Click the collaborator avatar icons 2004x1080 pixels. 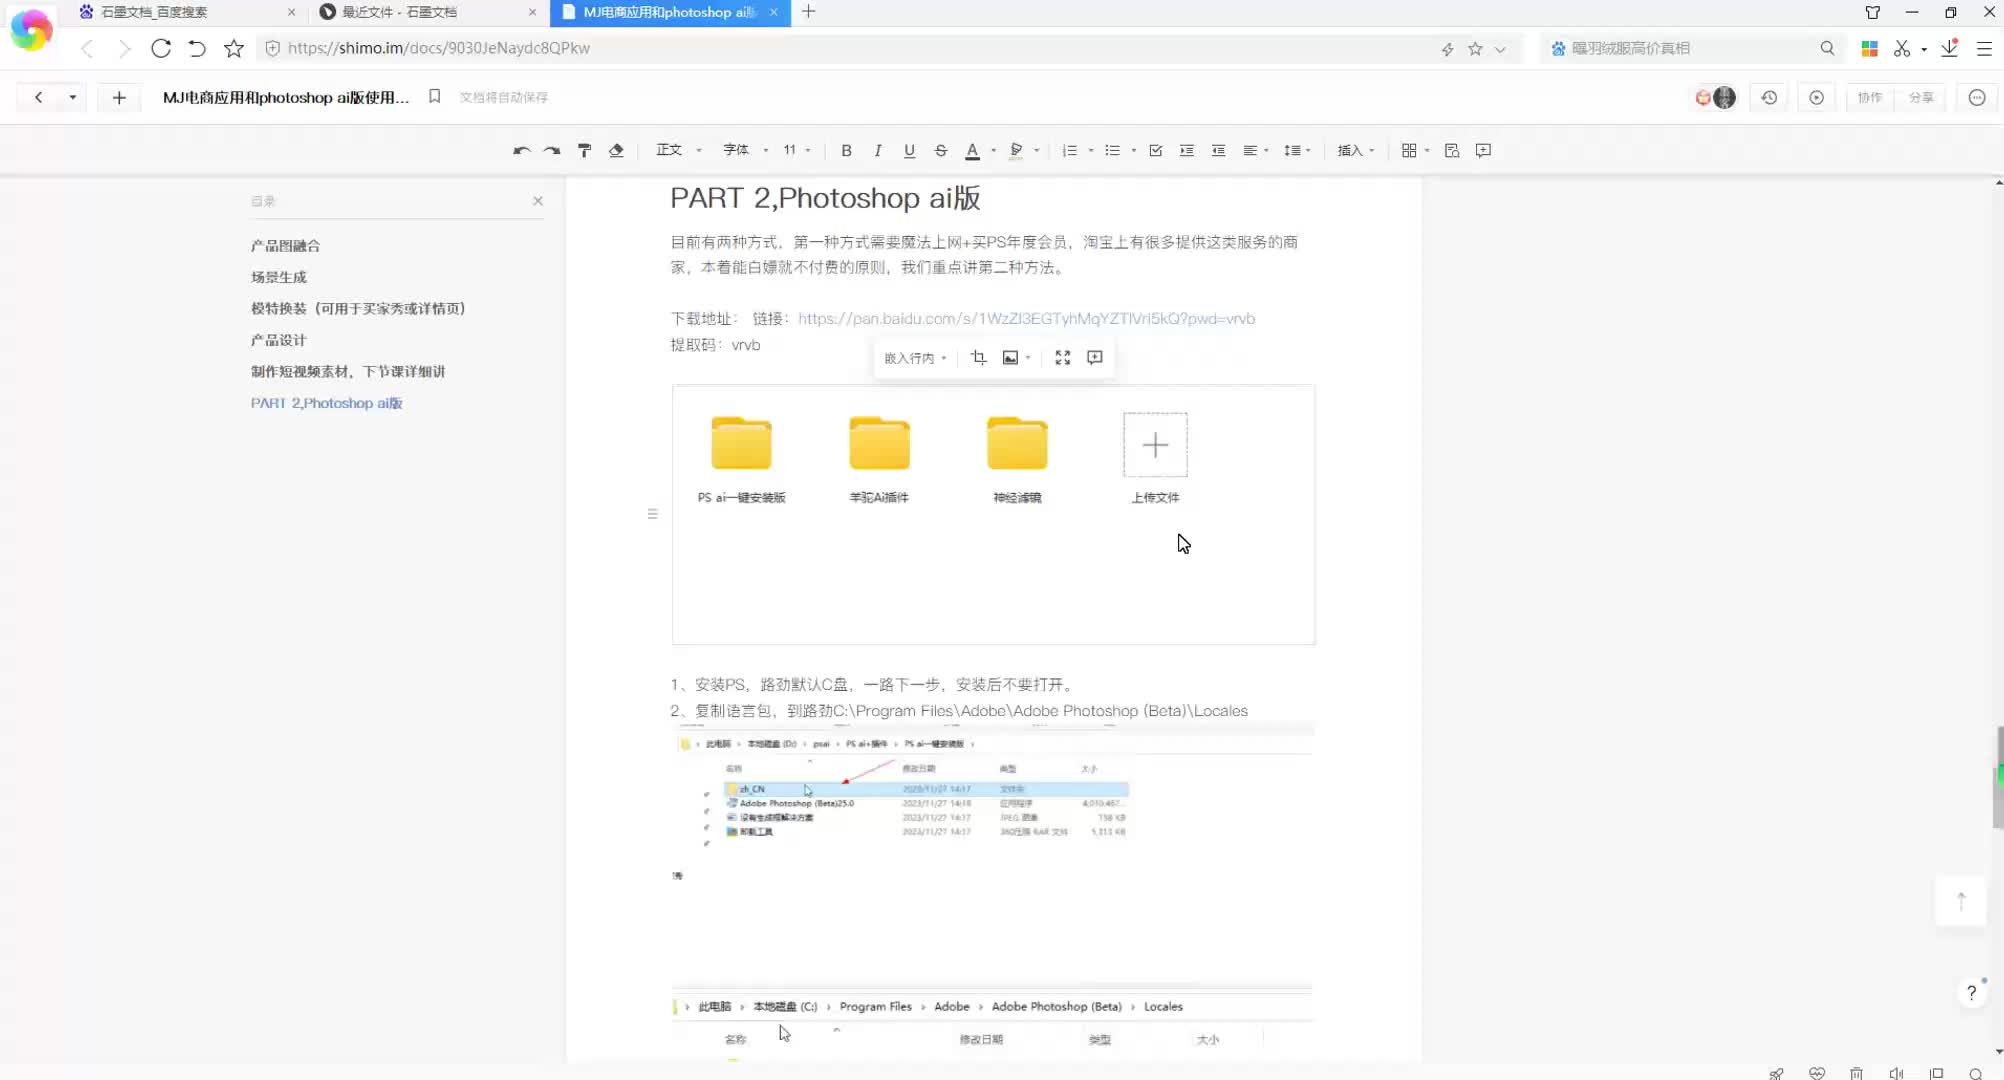coord(1716,97)
